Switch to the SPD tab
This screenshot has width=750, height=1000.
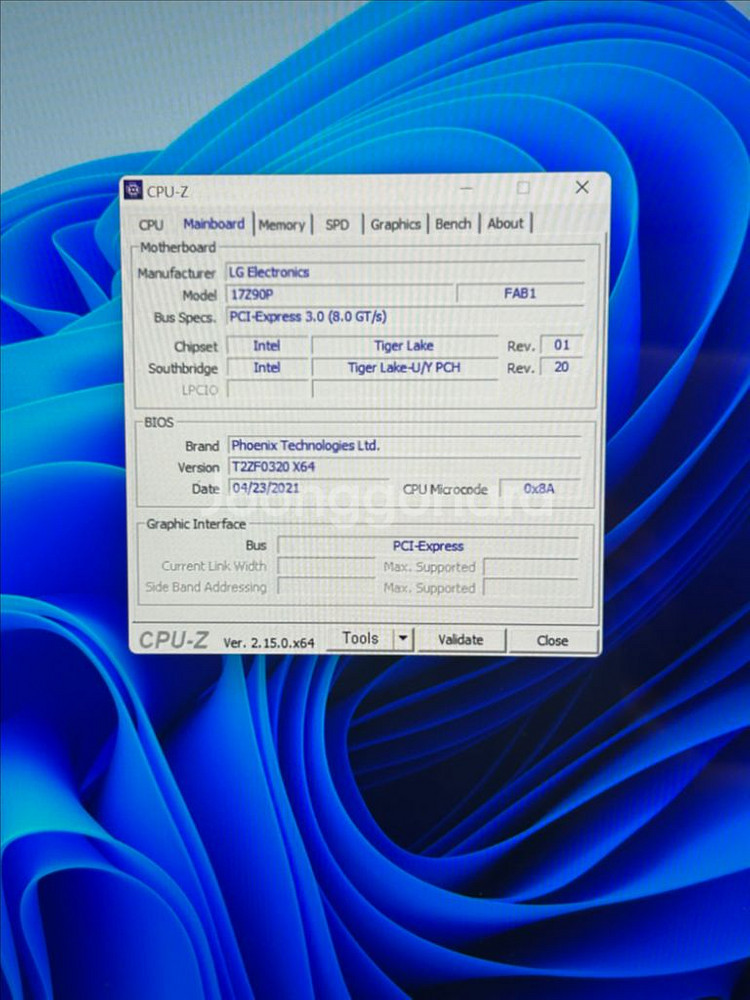pyautogui.click(x=337, y=224)
